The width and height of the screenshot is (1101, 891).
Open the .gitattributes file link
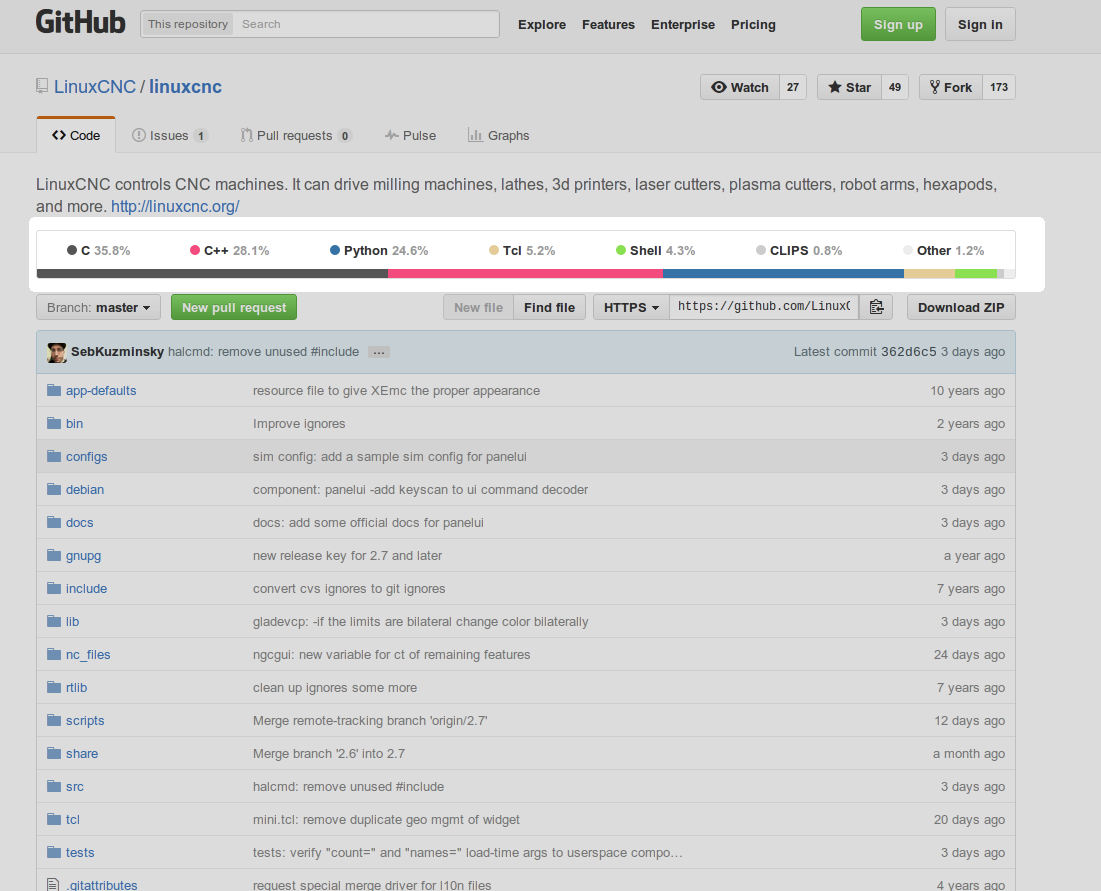(101, 885)
